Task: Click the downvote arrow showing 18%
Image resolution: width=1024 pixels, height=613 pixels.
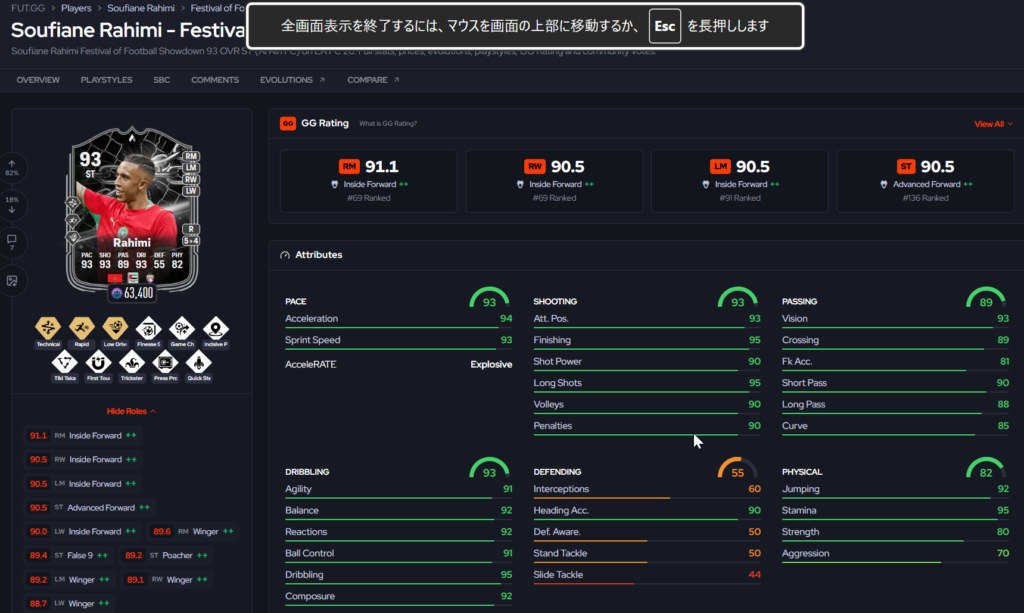Action: click(12, 205)
